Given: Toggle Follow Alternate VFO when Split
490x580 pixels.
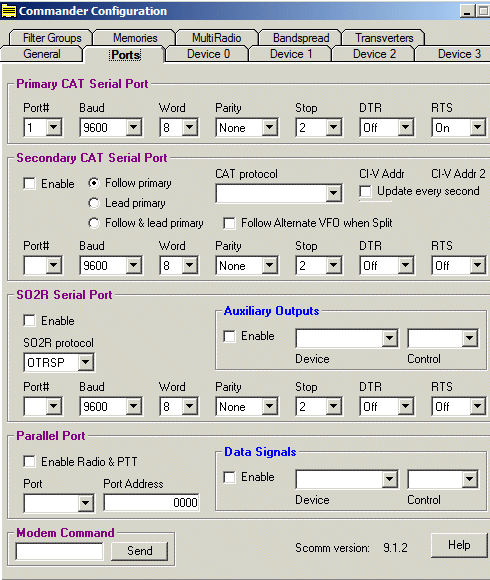Looking at the screenshot, I should click(229, 223).
